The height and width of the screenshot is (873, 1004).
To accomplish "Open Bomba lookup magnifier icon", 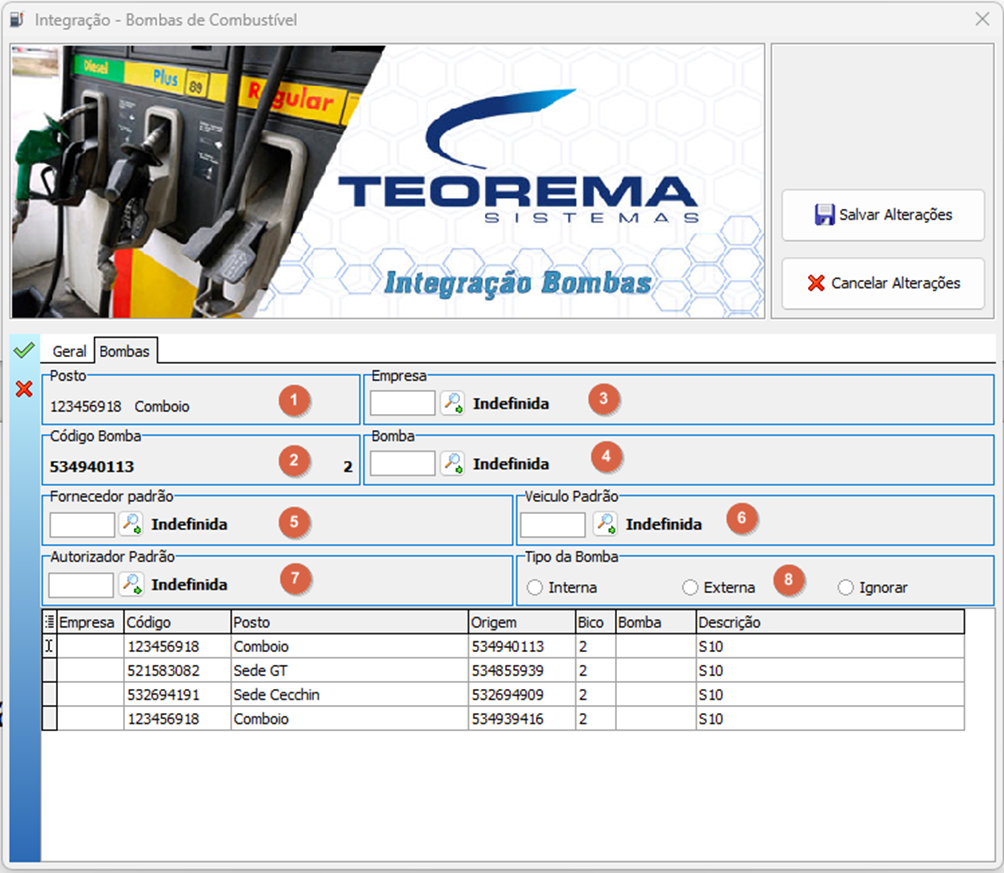I will pyautogui.click(x=453, y=463).
